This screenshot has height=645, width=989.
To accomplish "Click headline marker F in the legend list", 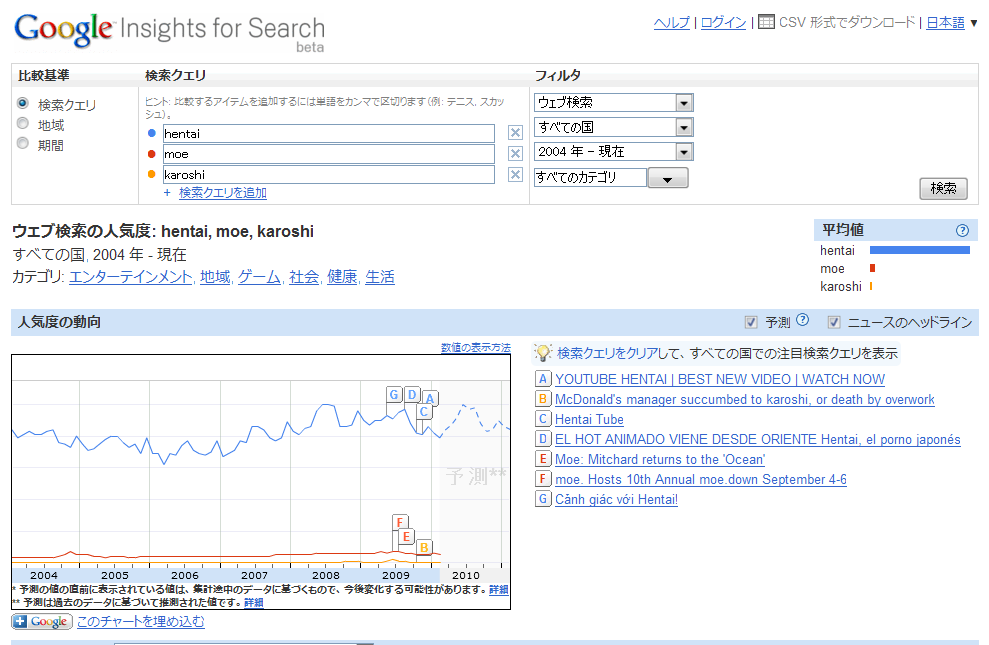I will (542, 479).
